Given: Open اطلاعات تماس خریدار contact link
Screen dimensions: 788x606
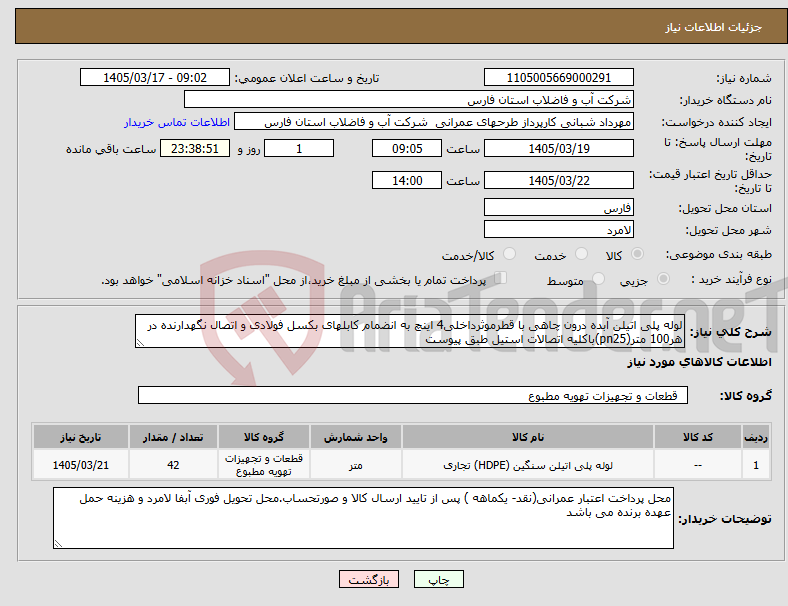Looking at the screenshot, I should pos(177,122).
